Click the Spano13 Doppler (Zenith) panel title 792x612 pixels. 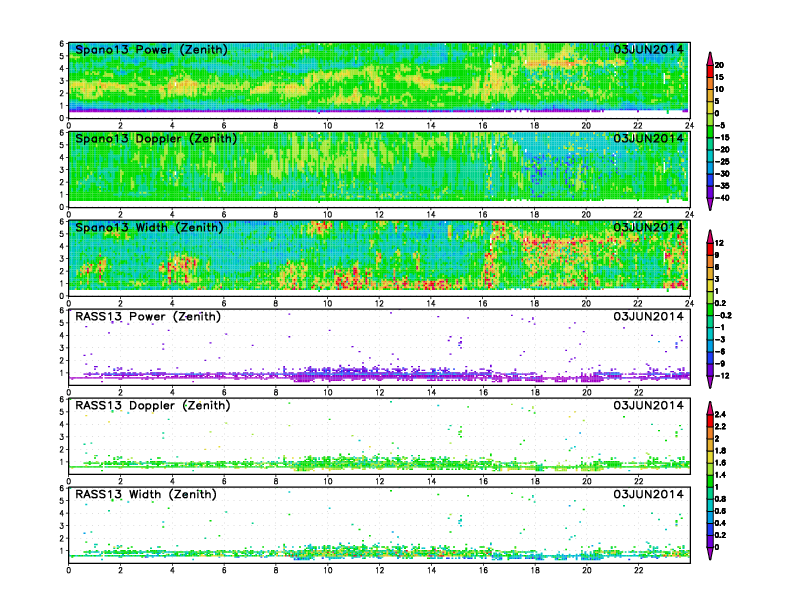tap(156, 138)
